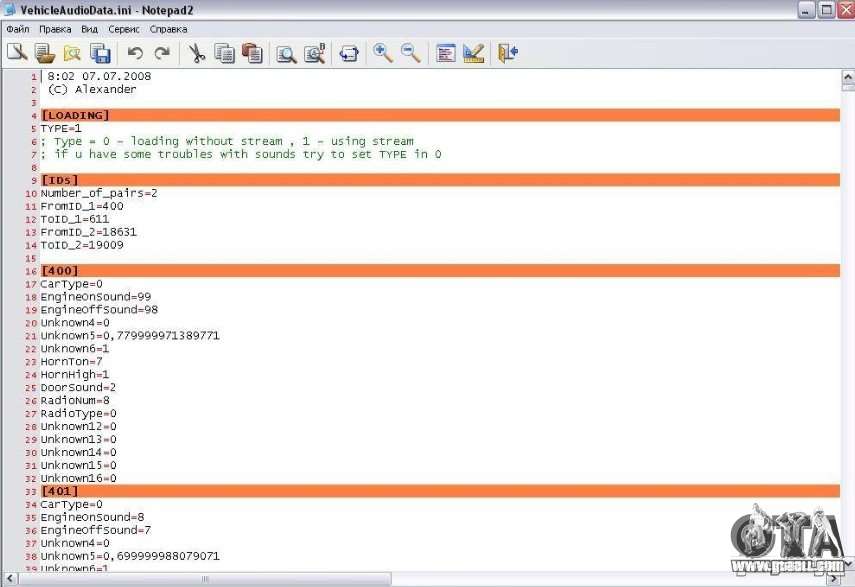Open the Файл menu

[17, 29]
